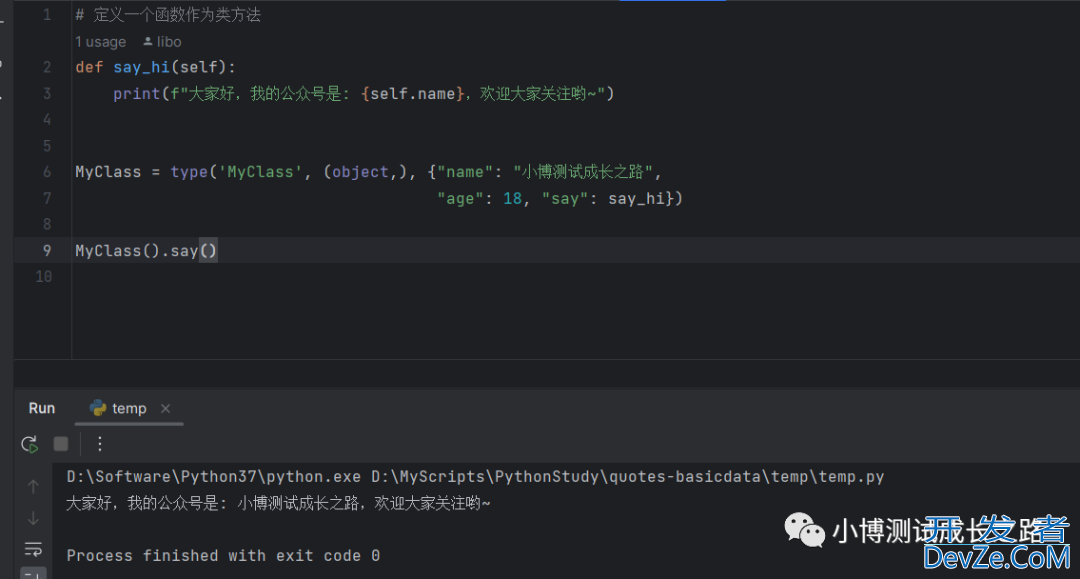This screenshot has height=579, width=1080.
Task: Click the 'MyClass' string in type call
Action: coord(260,172)
